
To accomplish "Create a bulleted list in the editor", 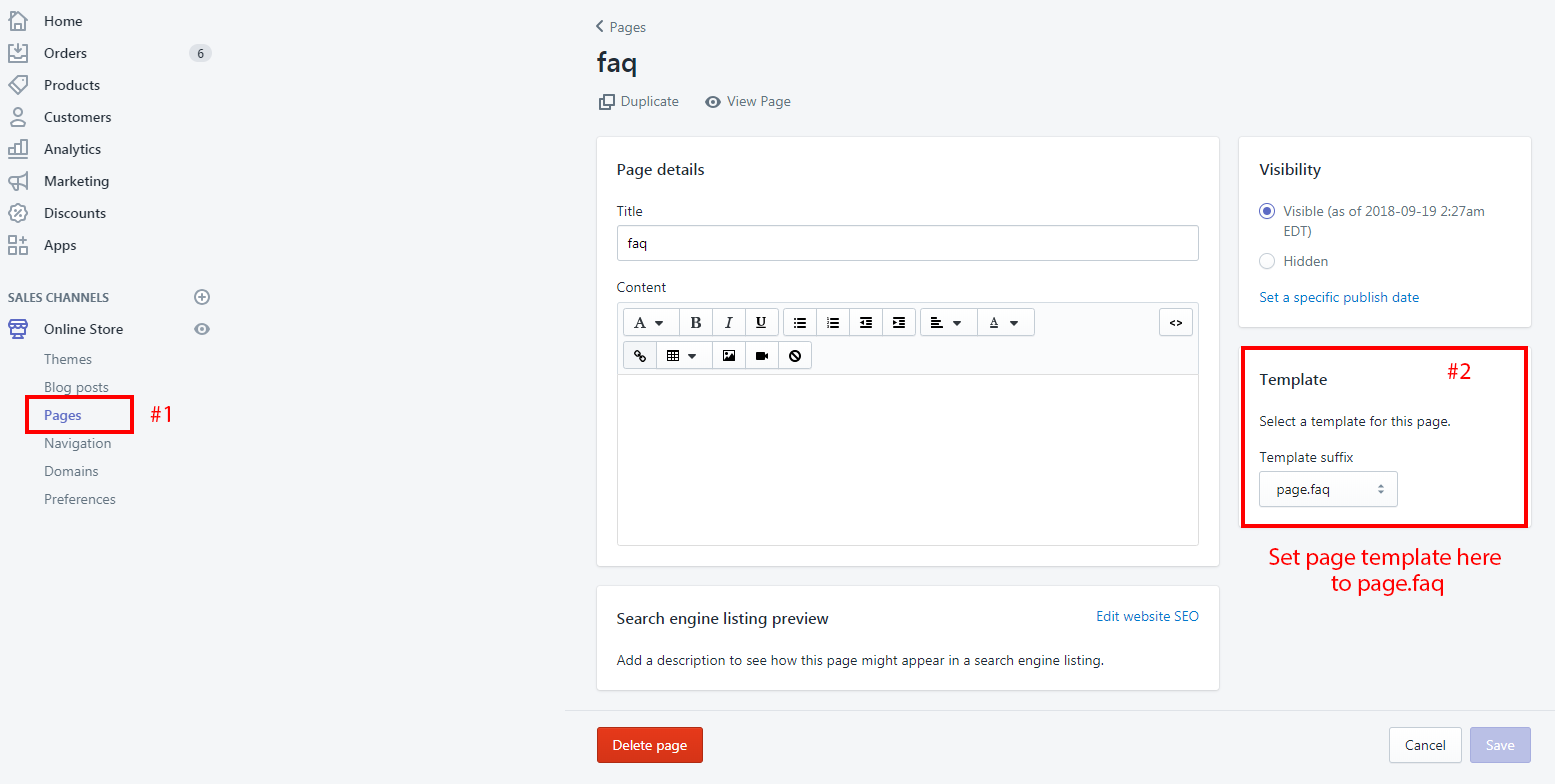I will [x=800, y=322].
